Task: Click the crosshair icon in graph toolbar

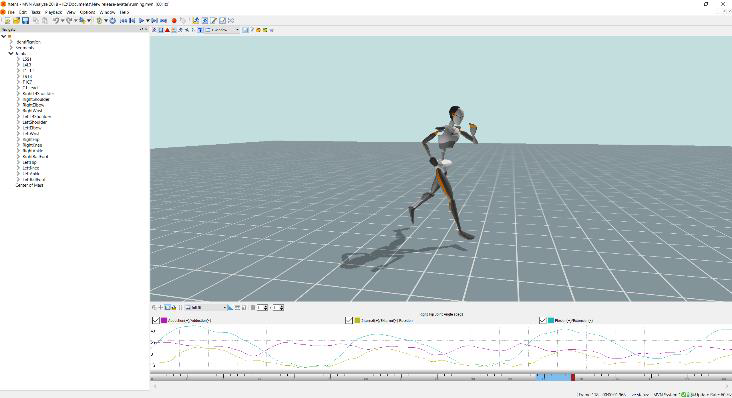Action: coord(160,307)
